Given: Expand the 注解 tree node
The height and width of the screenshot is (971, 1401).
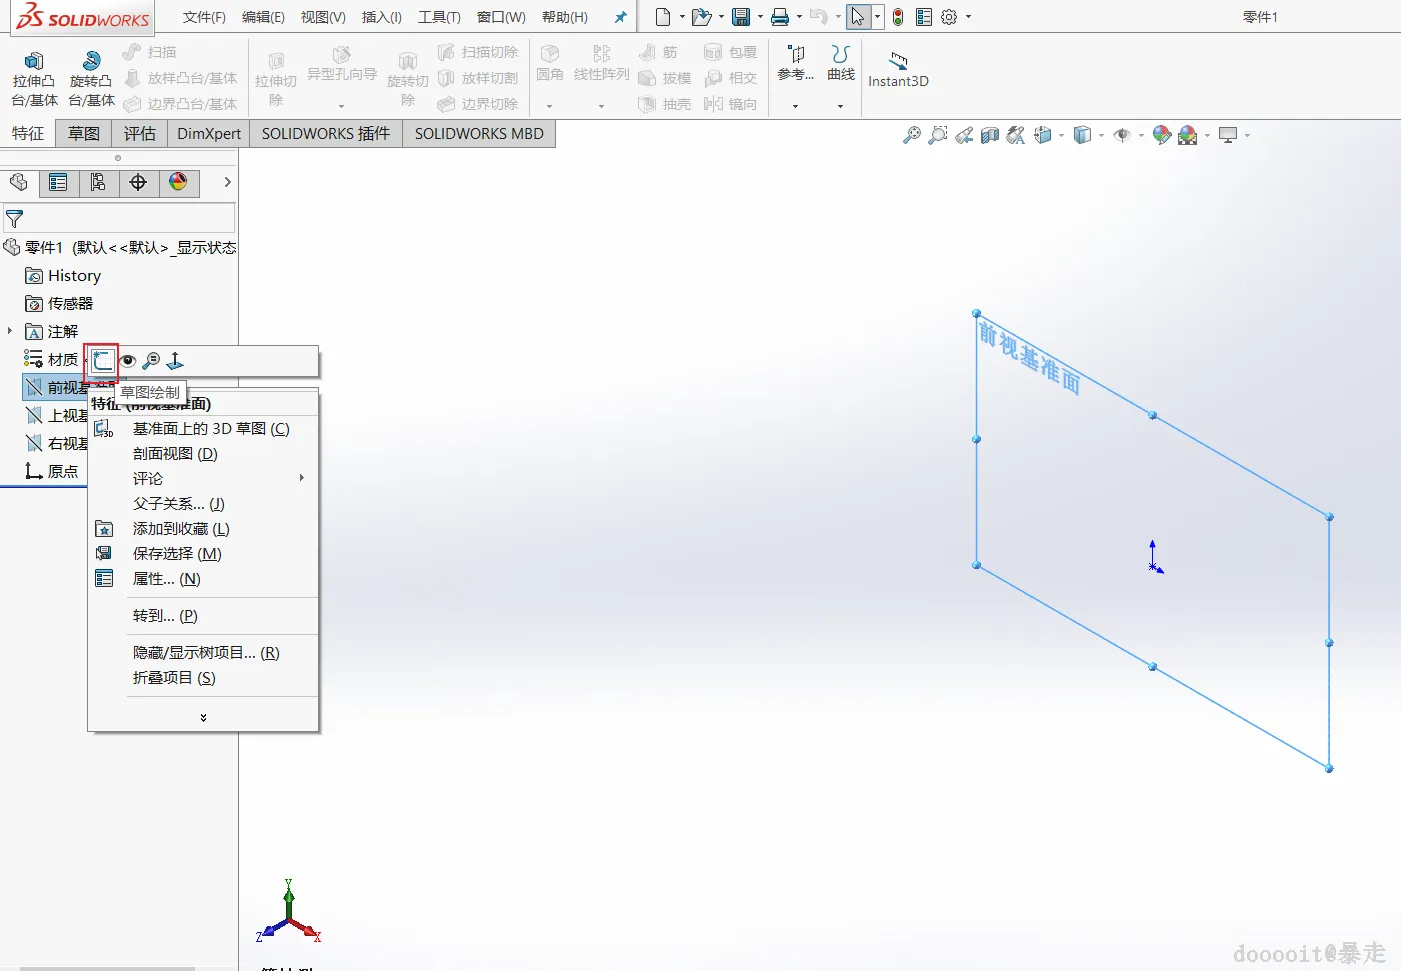Looking at the screenshot, I should point(10,331).
